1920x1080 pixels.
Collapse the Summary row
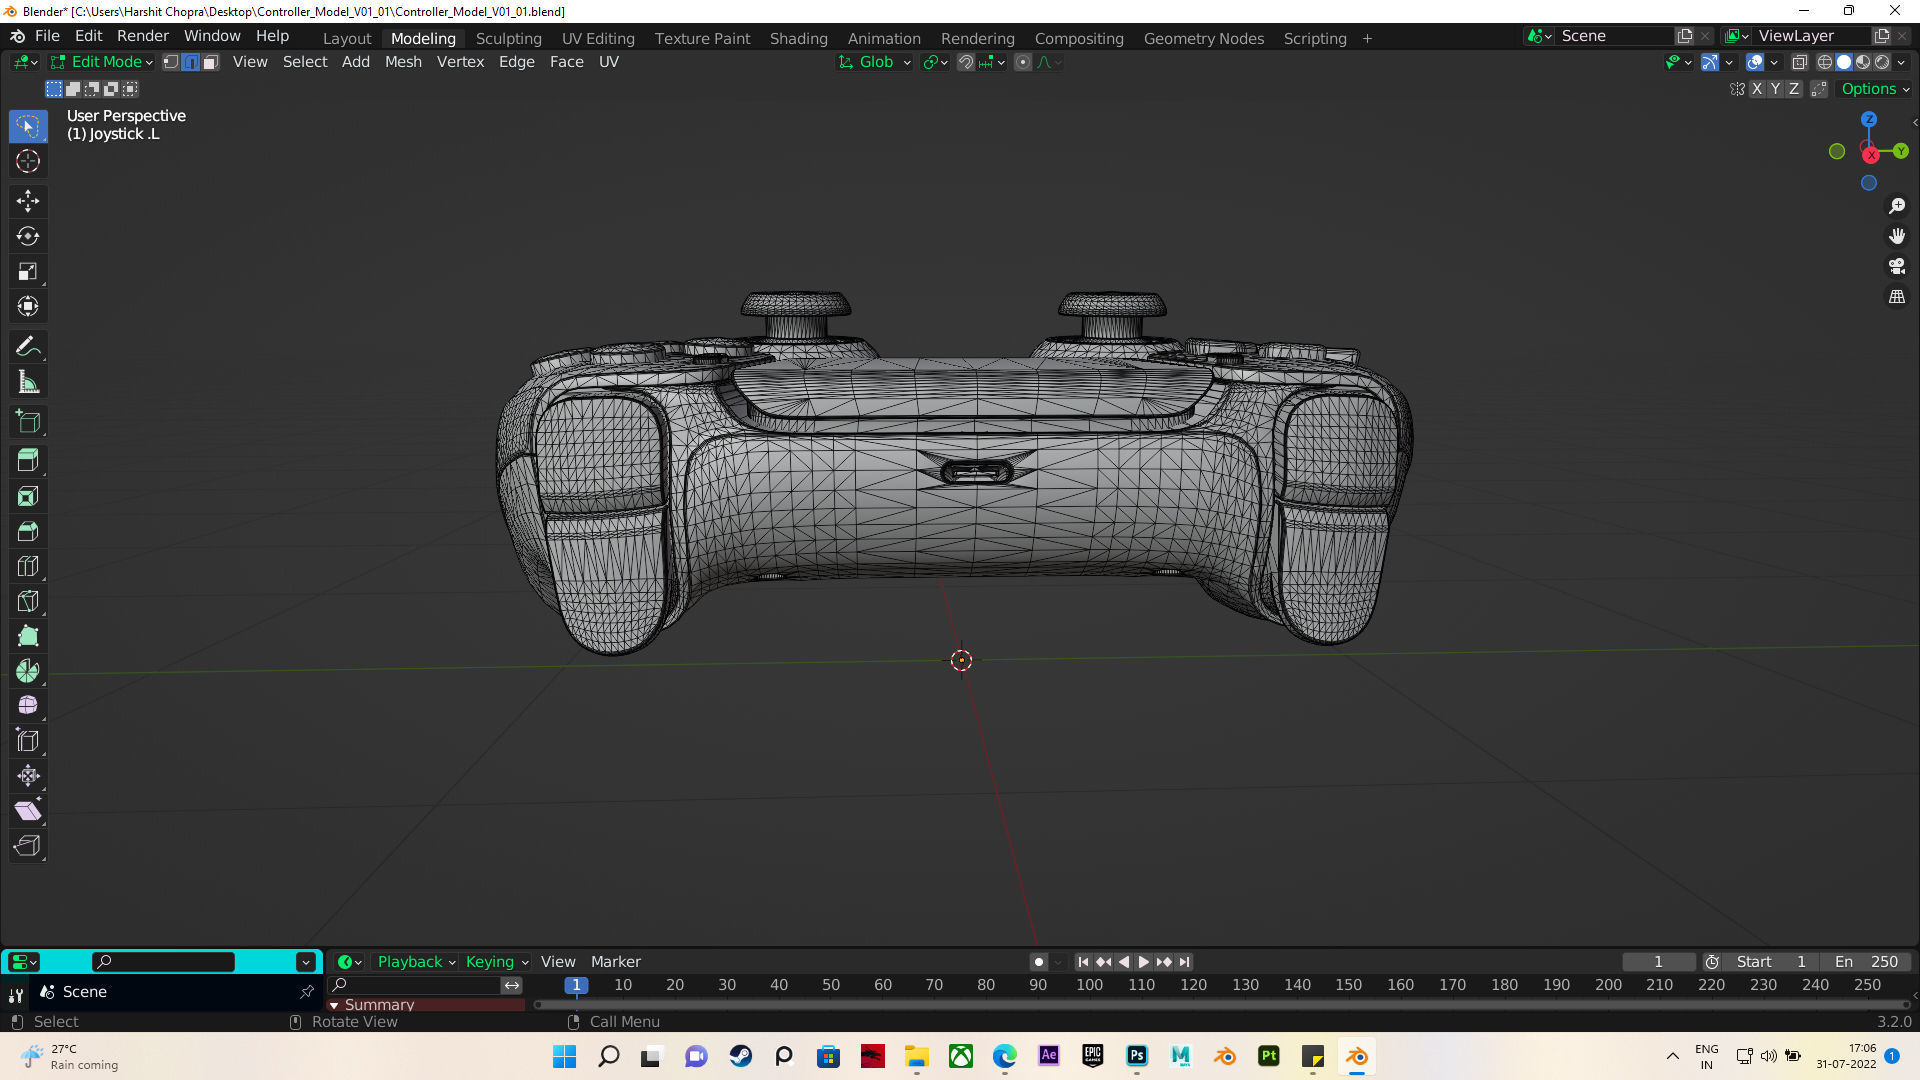(x=334, y=1005)
